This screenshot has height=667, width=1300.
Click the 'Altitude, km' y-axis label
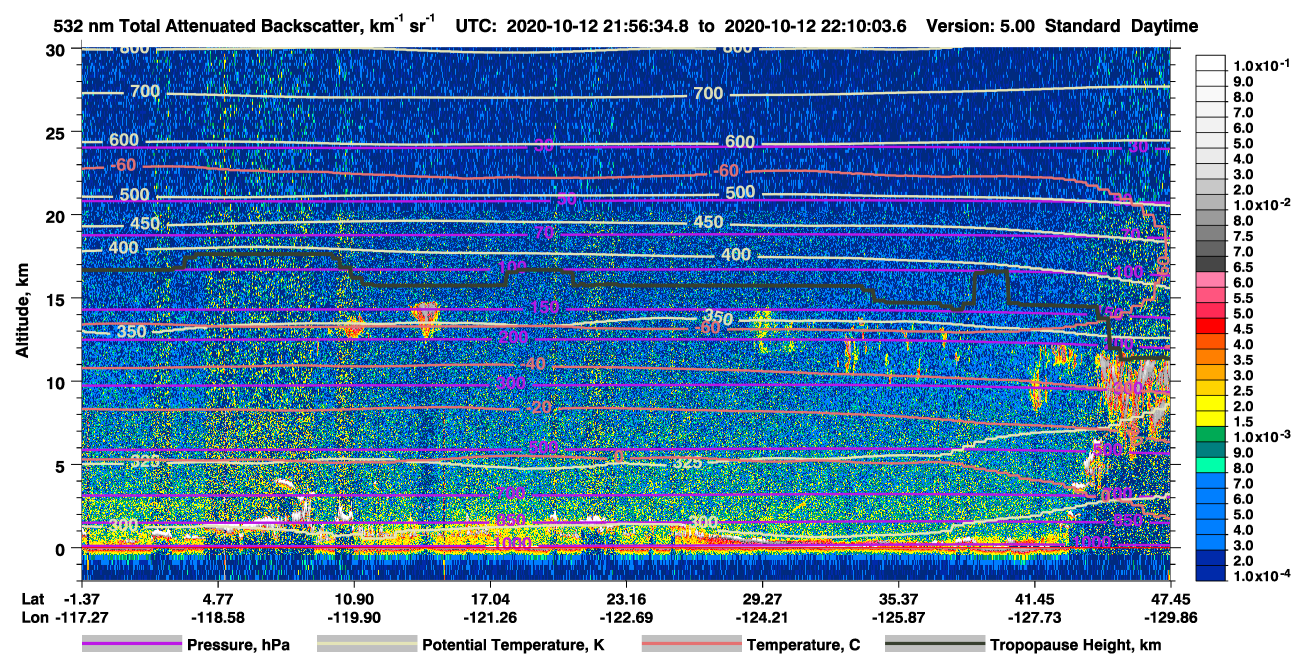tap(22, 313)
